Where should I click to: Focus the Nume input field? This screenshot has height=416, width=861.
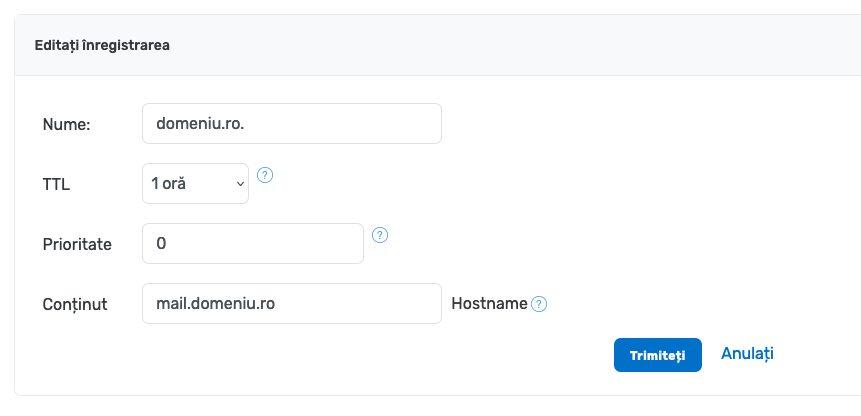[291, 124]
